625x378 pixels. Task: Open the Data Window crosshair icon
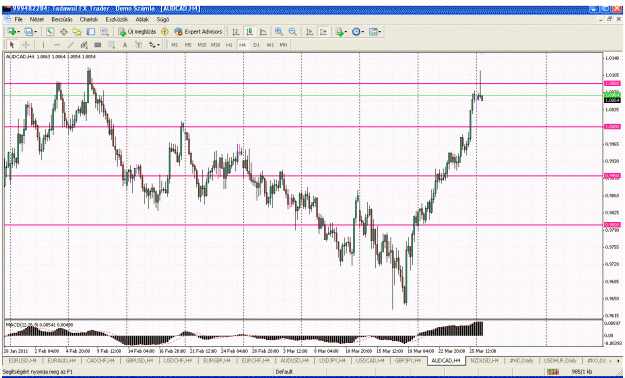point(63,32)
